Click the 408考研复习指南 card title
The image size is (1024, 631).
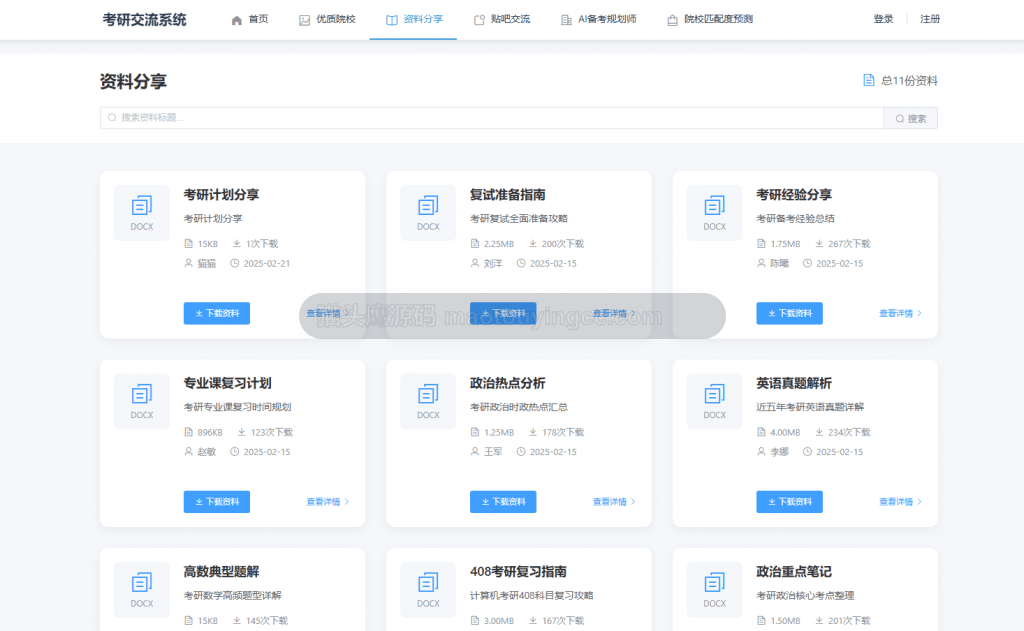(x=519, y=572)
